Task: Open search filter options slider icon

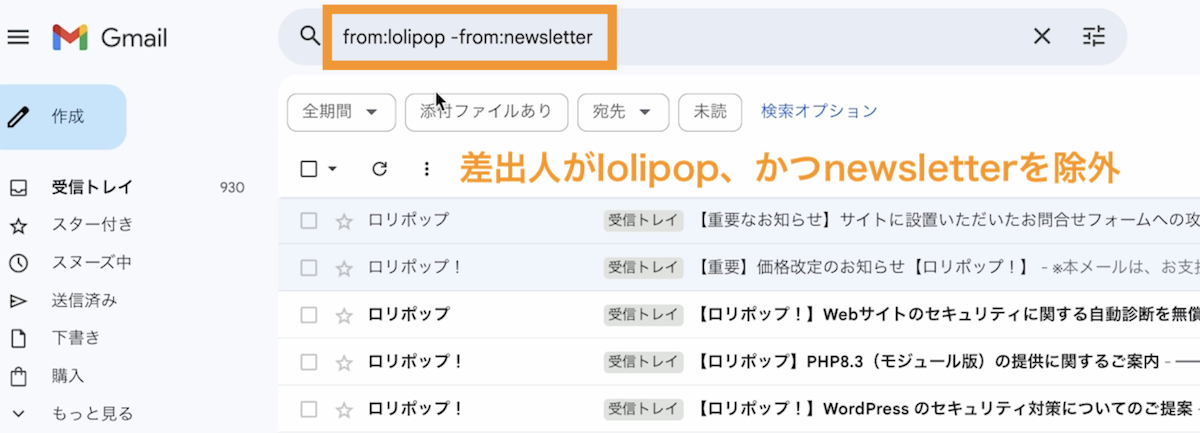Action: [x=1094, y=37]
